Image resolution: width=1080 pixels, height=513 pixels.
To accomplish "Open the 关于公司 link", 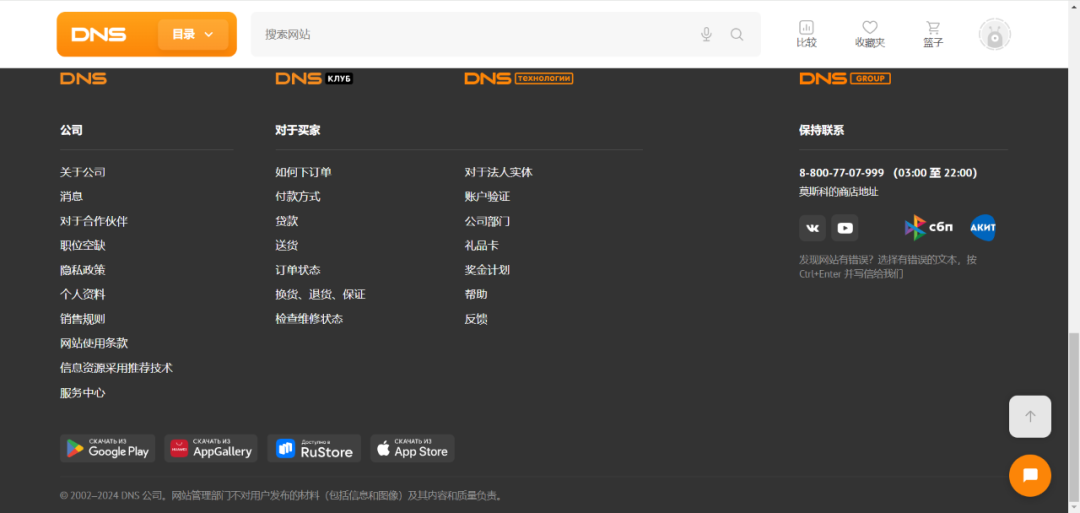I will coord(83,172).
